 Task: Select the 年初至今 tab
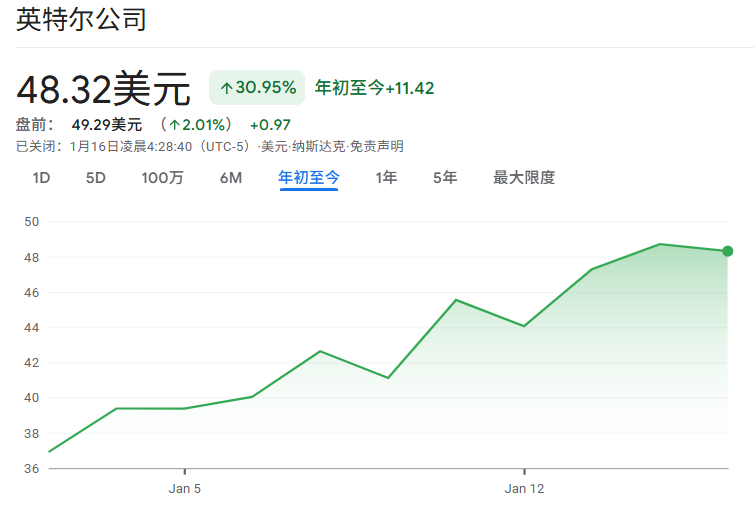(309, 178)
